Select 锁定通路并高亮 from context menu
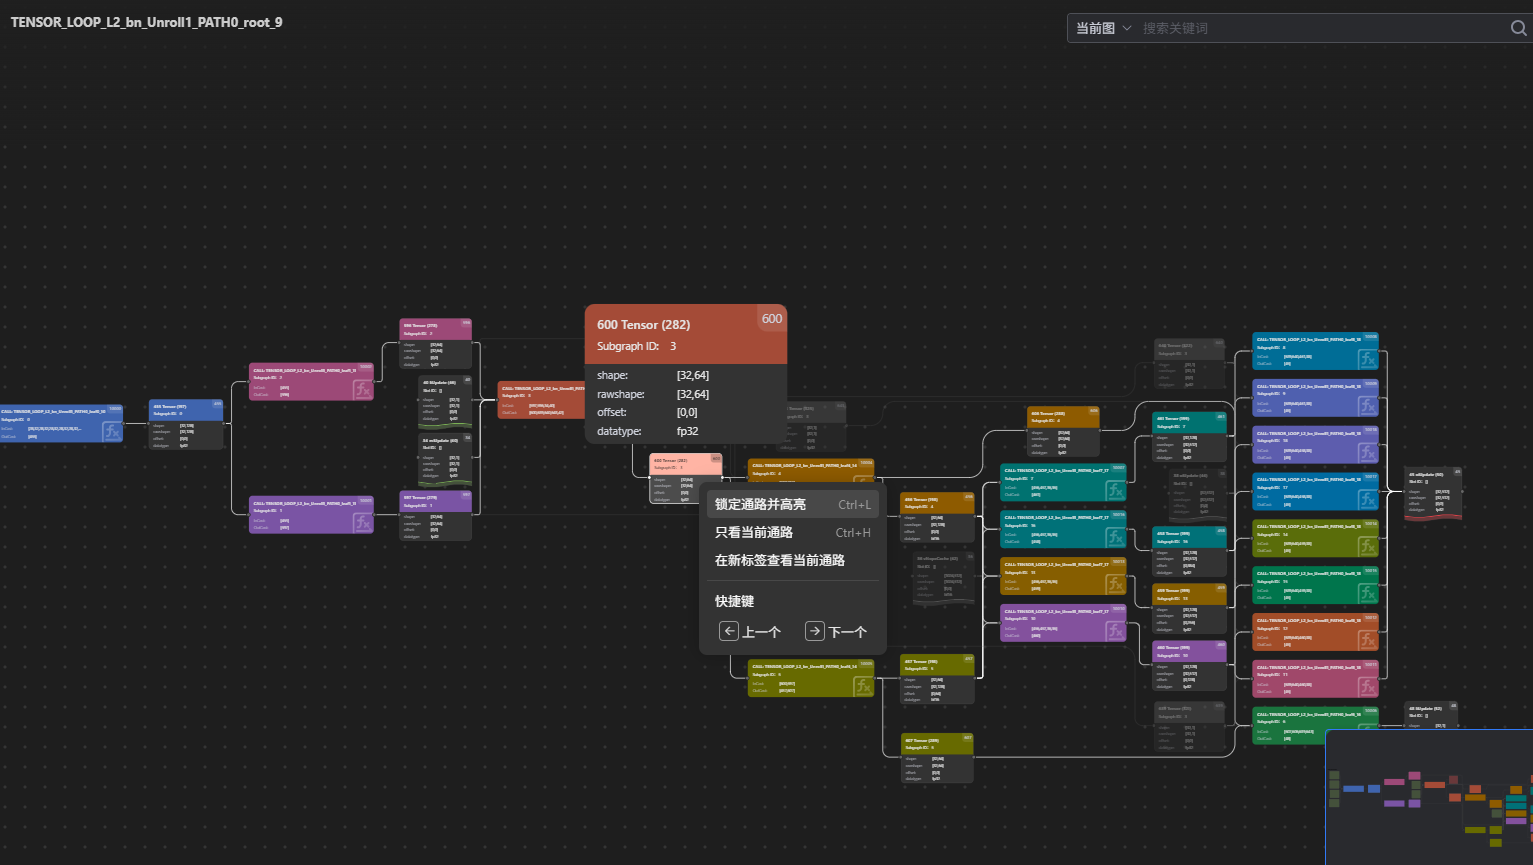Image resolution: width=1533 pixels, height=865 pixels. (760, 505)
